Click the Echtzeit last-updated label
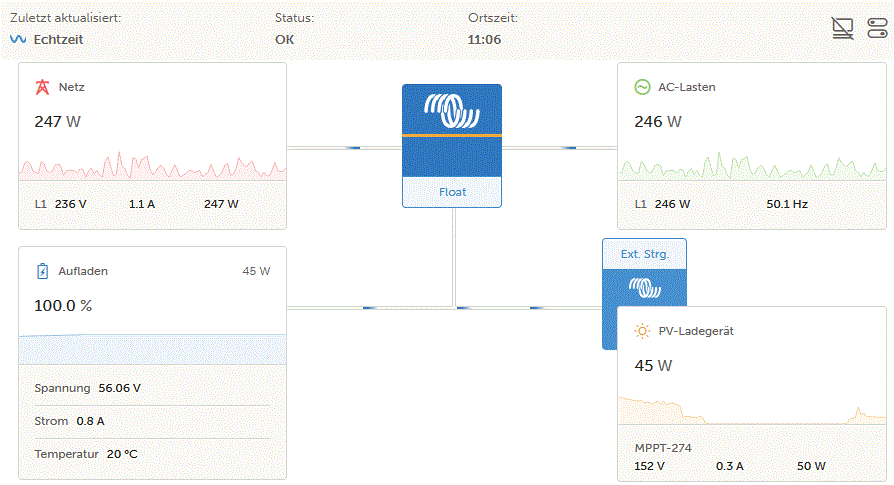Image resolution: width=894 pixels, height=485 pixels. tap(58, 39)
